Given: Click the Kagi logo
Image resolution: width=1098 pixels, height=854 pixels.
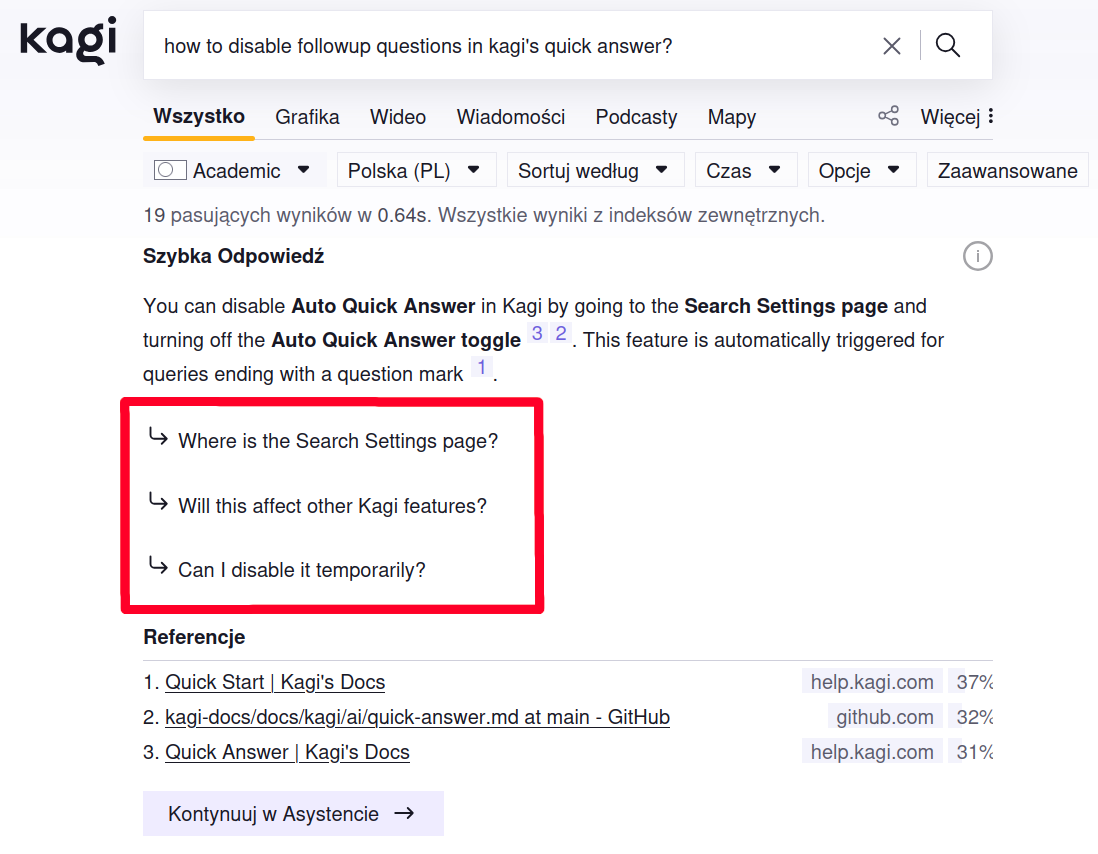Looking at the screenshot, I should click(x=68, y=41).
